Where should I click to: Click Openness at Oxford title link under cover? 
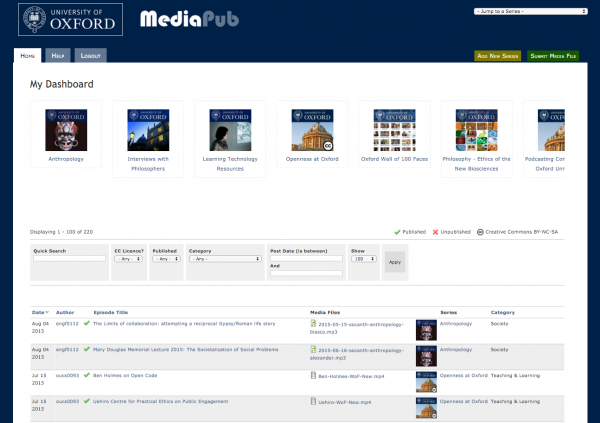(312, 159)
